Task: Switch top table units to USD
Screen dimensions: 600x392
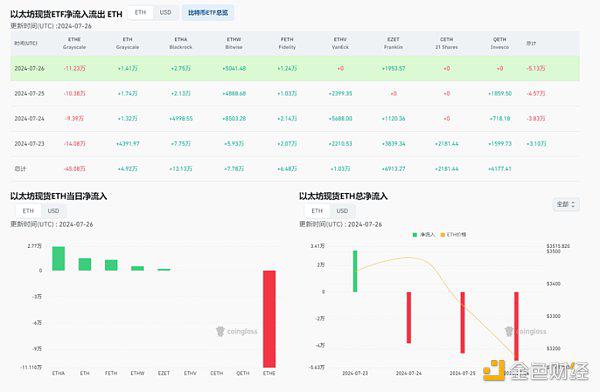Action: pyautogui.click(x=165, y=12)
